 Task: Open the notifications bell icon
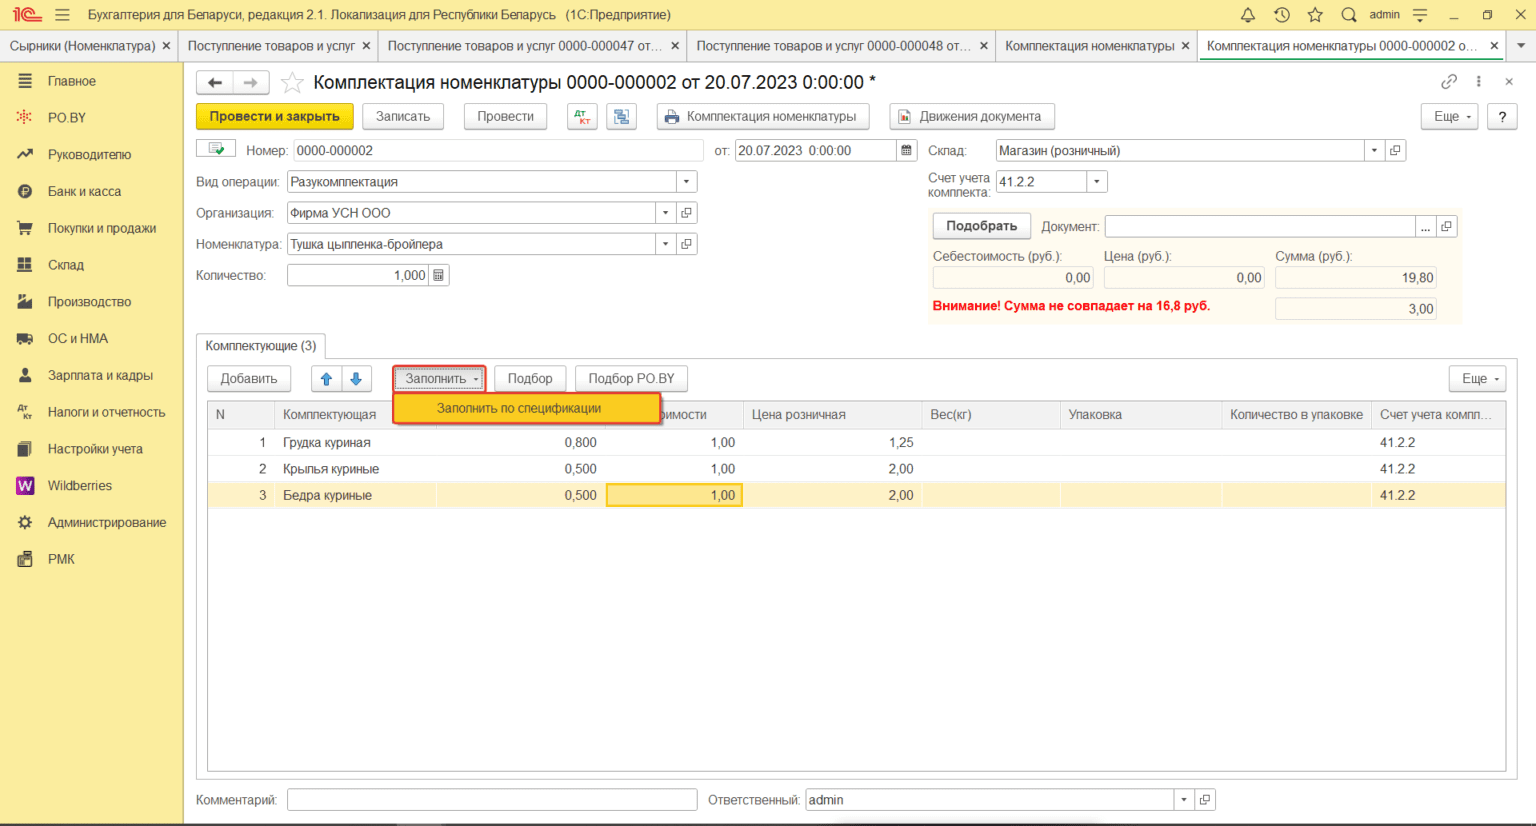pos(1247,15)
